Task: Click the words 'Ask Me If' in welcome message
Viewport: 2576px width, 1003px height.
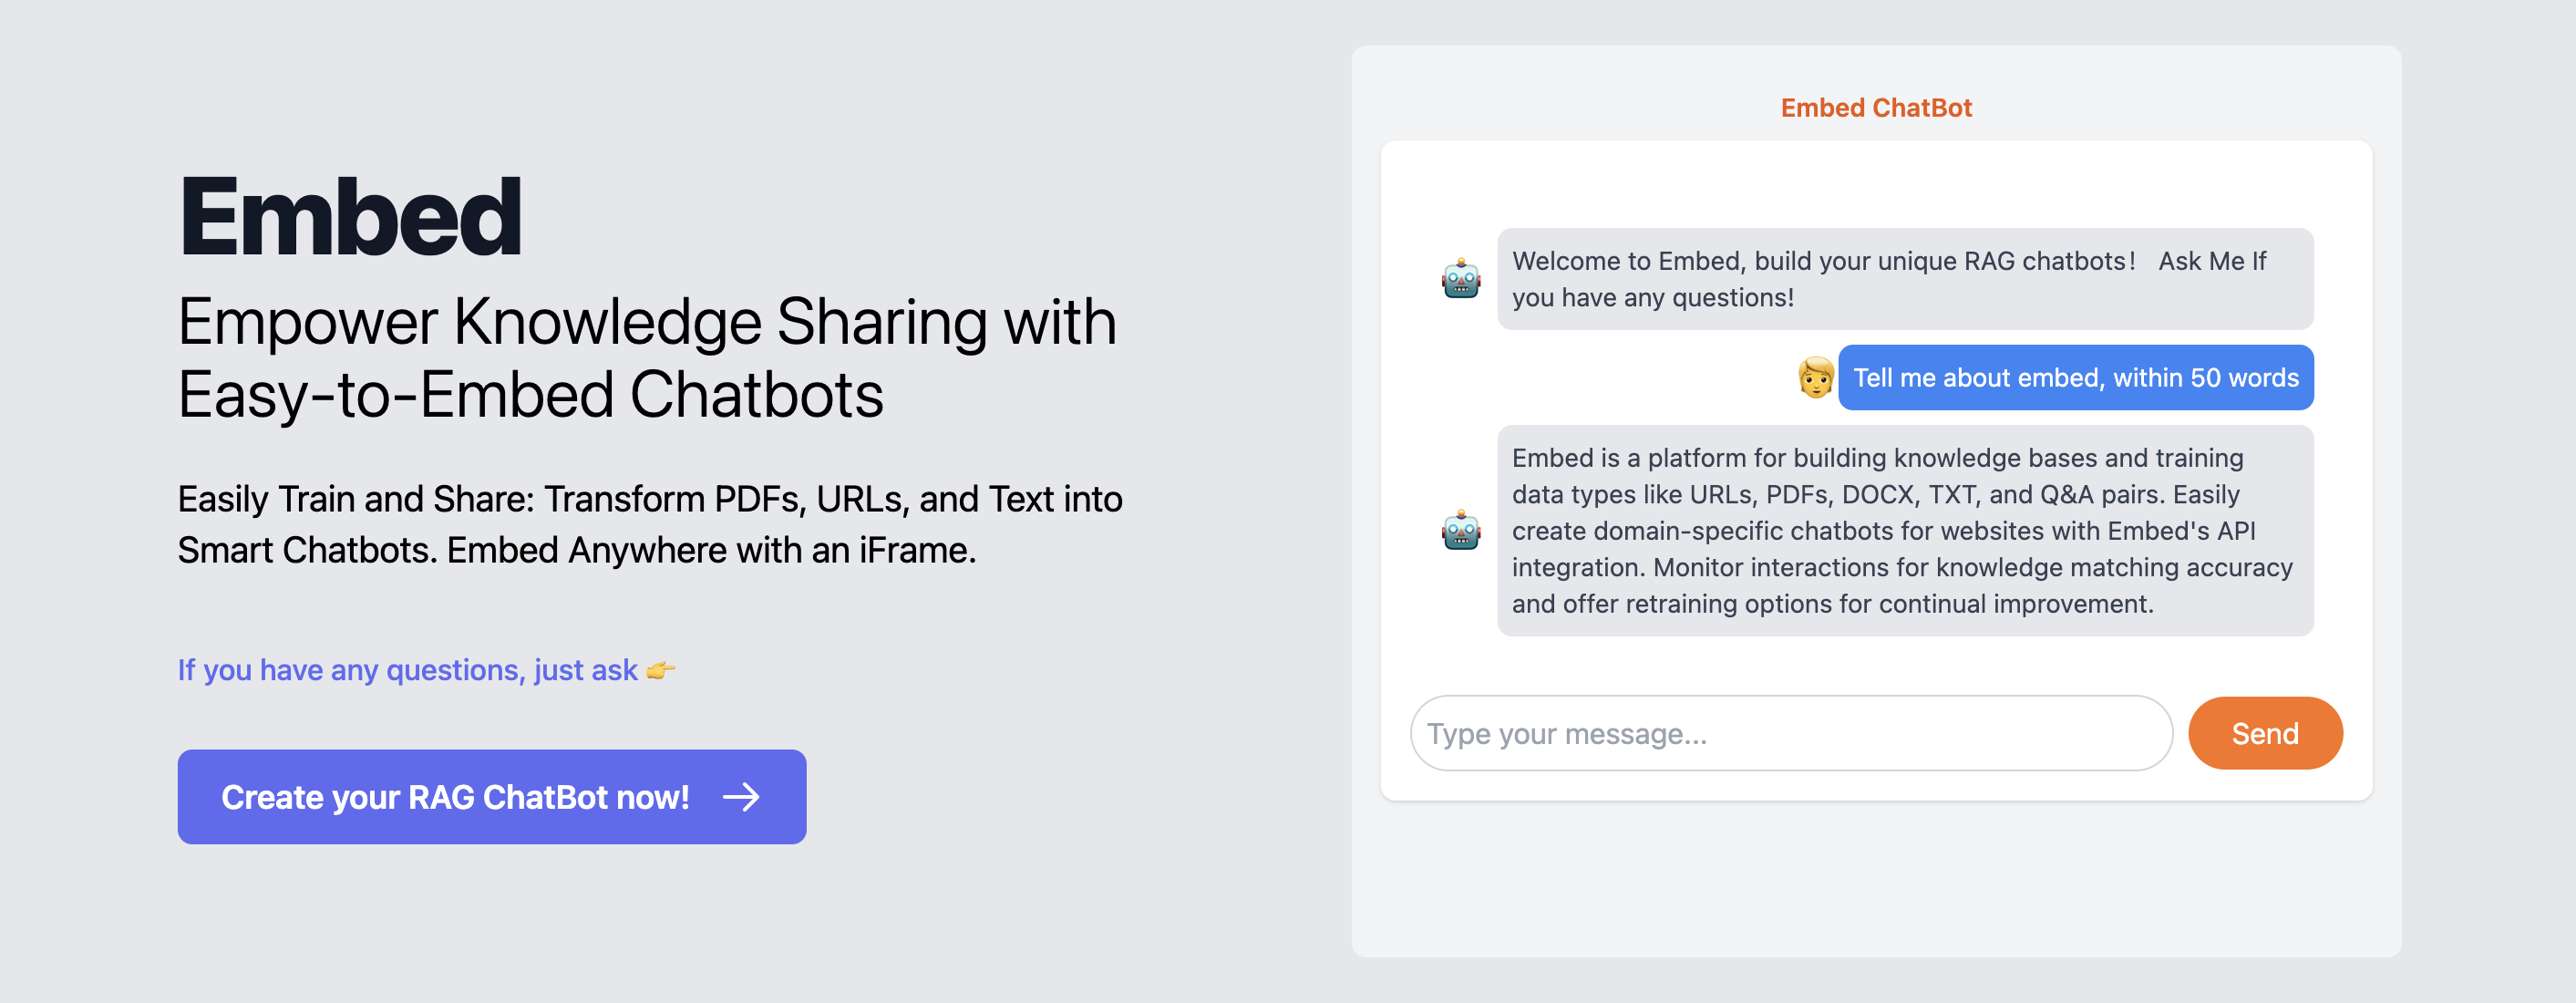Action: tap(2212, 261)
